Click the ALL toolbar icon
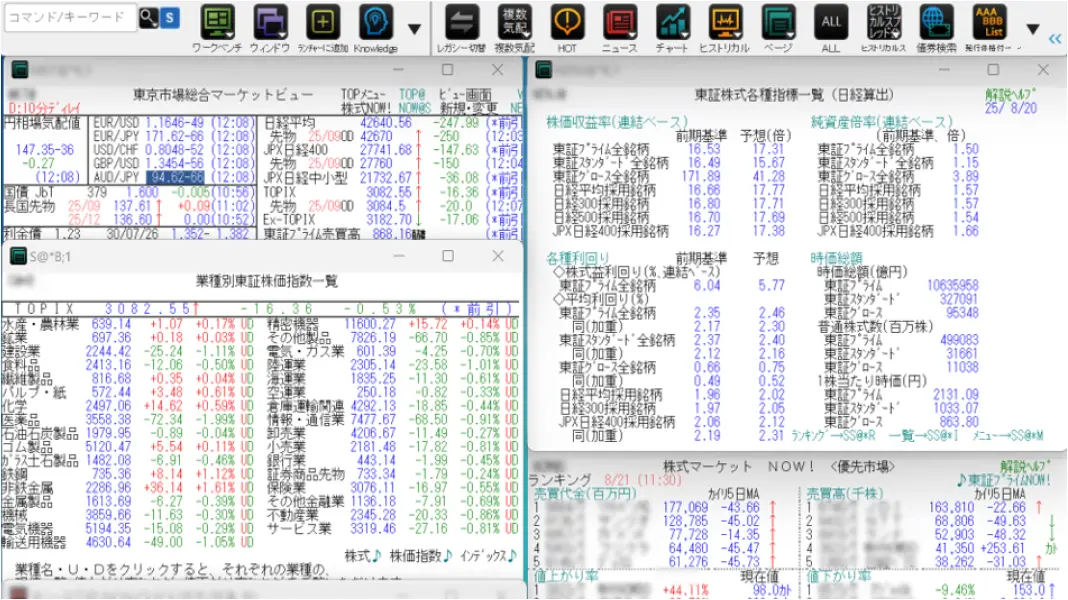Viewport: 1068px width, 600px height. (x=830, y=22)
